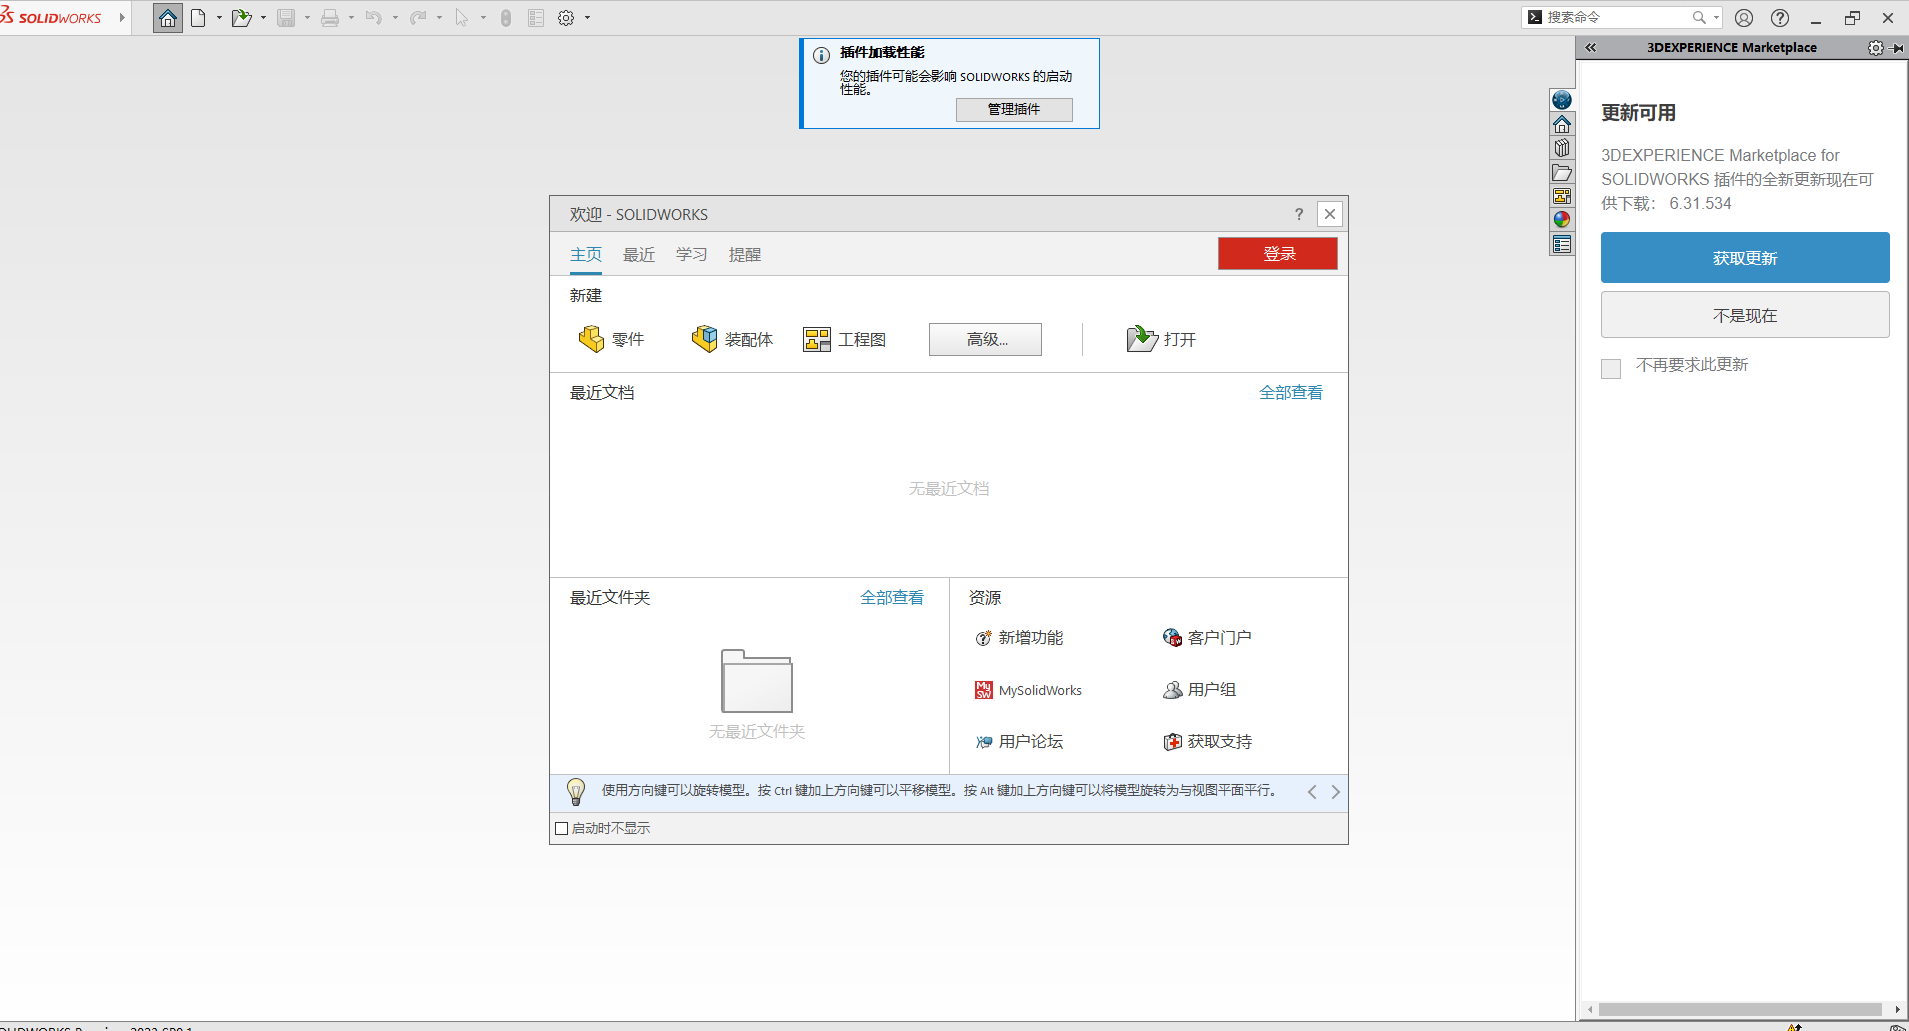Open the Appearances and Scenes panel
The width and height of the screenshot is (1909, 1031).
[1563, 219]
